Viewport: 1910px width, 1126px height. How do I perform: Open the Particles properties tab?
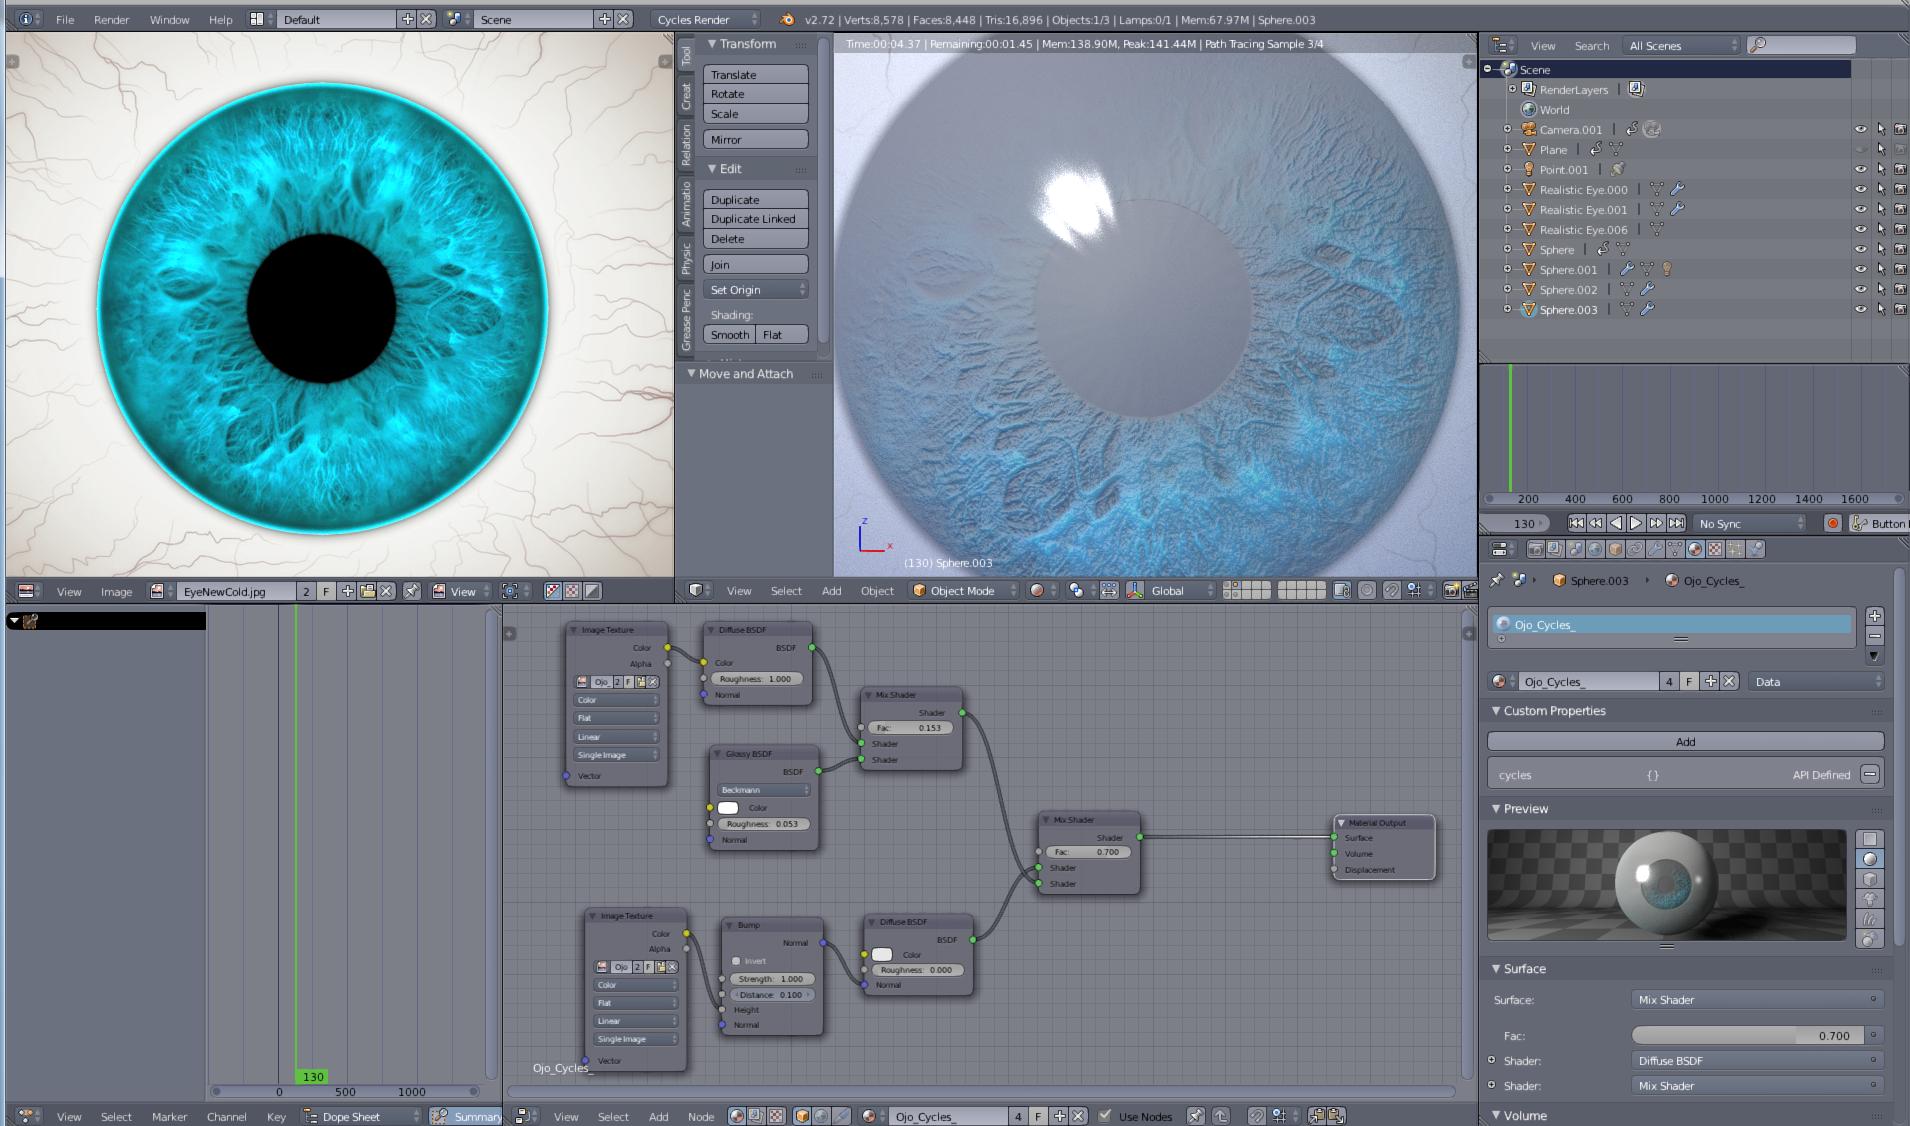coord(1735,549)
